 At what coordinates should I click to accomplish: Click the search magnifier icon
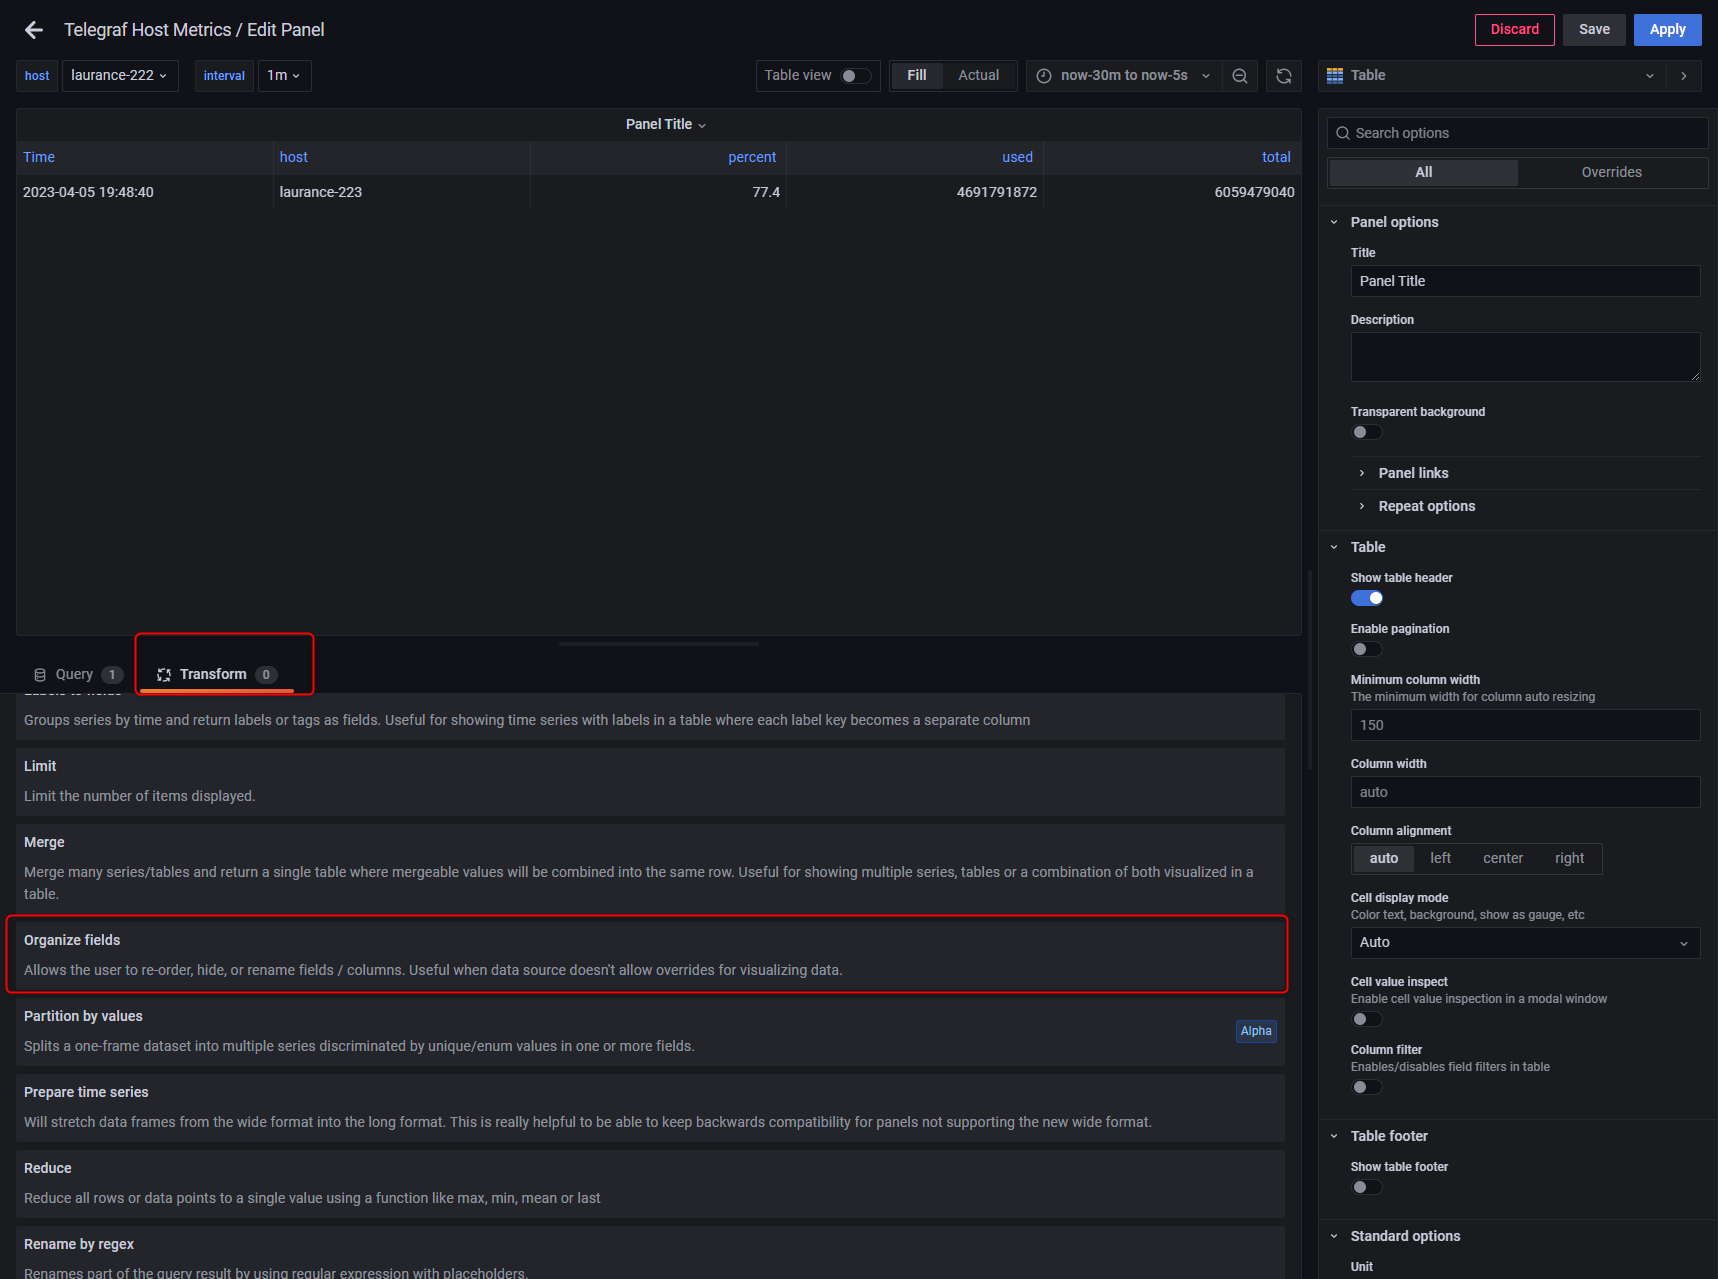pos(1343,133)
